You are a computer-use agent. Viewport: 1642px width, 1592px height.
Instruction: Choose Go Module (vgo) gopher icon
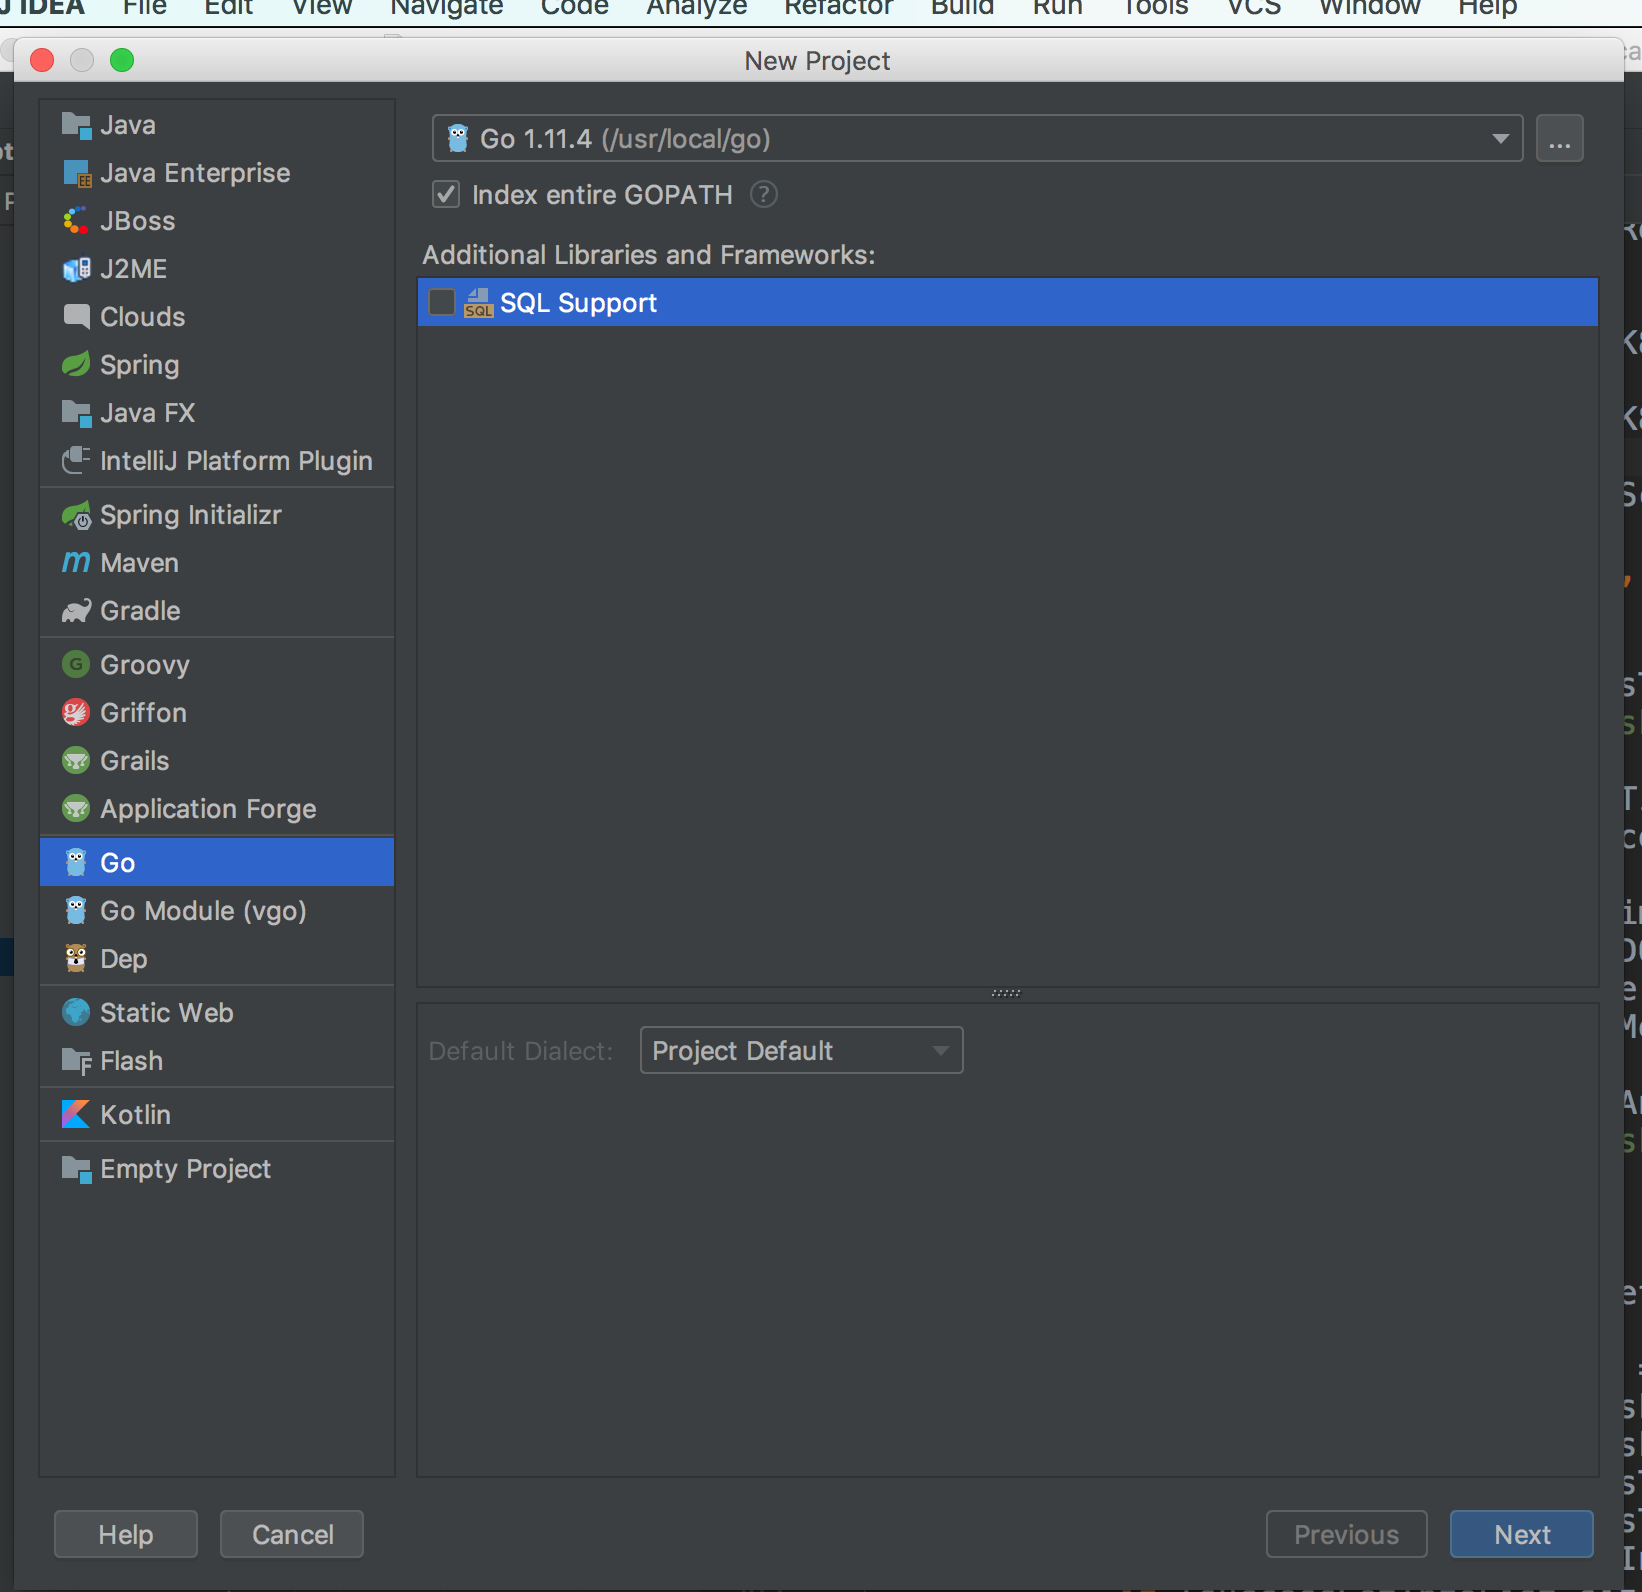tap(76, 911)
